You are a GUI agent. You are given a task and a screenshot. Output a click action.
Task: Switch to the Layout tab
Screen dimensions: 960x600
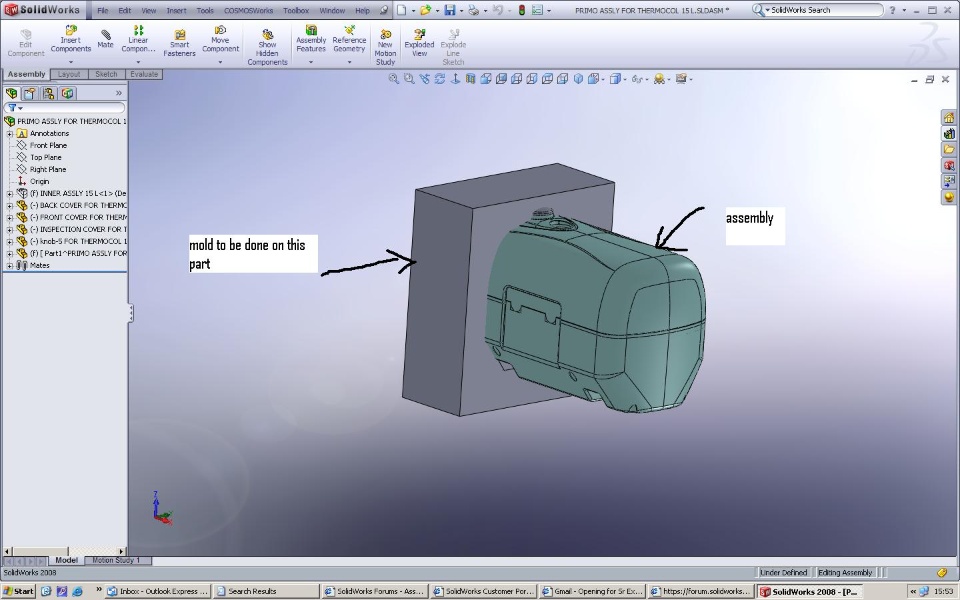pos(69,74)
